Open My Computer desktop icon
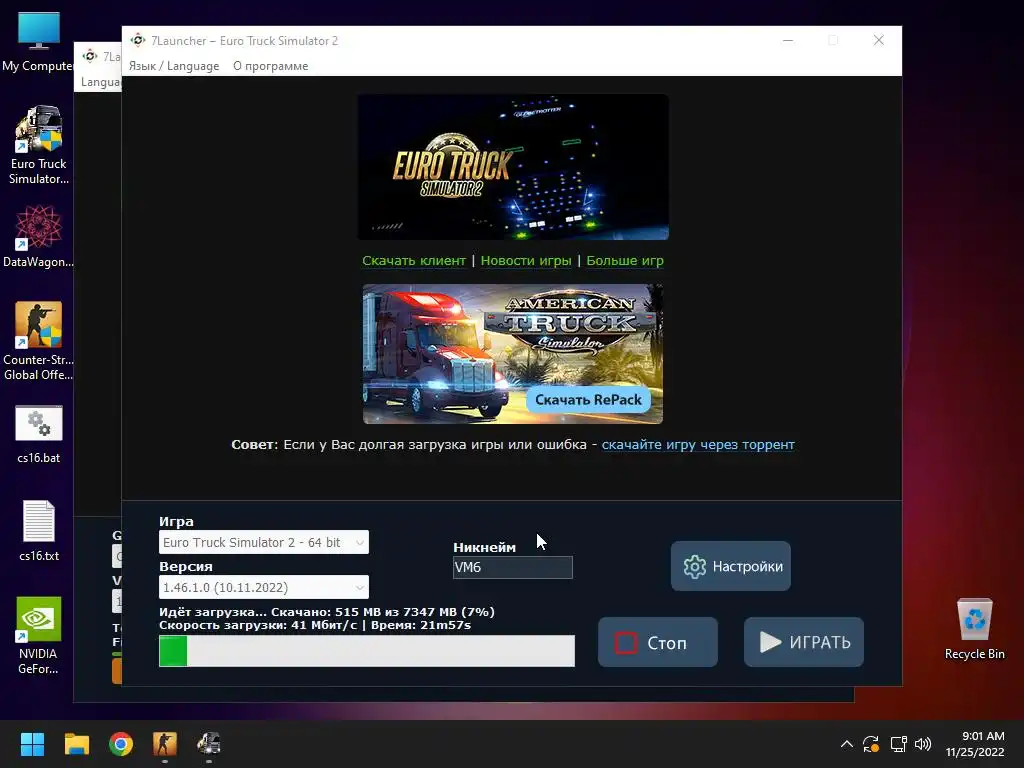Image resolution: width=1024 pixels, height=768 pixels. pos(39,42)
